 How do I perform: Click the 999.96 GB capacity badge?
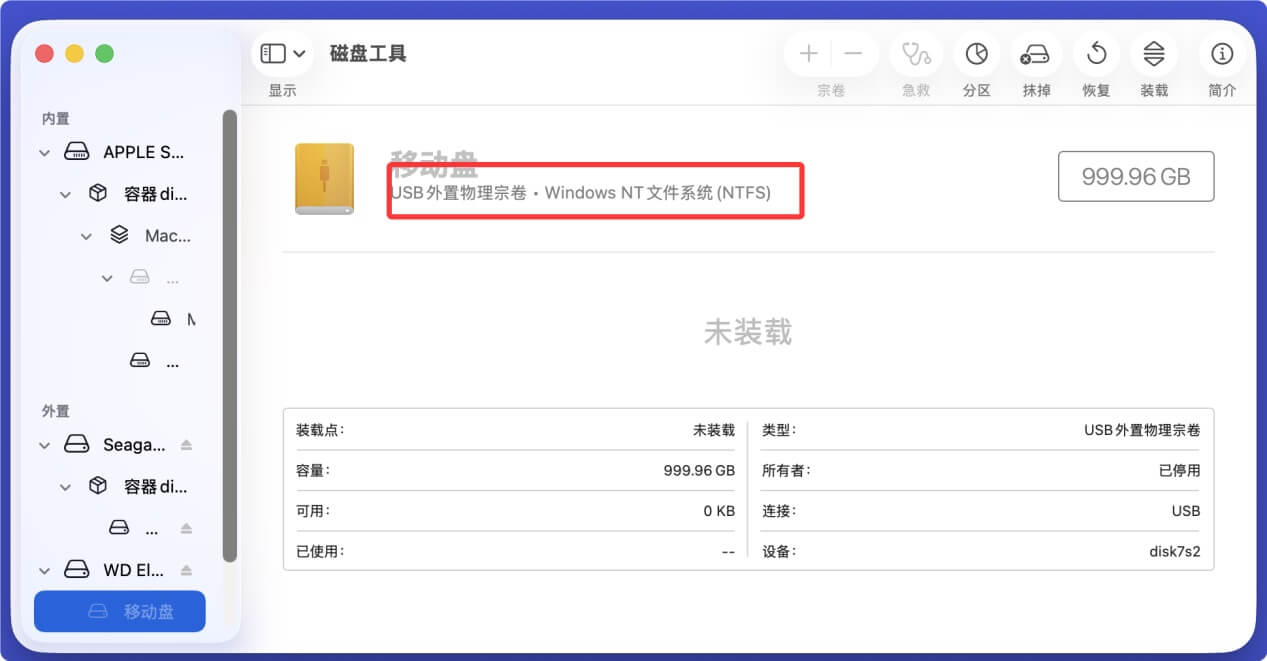point(1136,176)
